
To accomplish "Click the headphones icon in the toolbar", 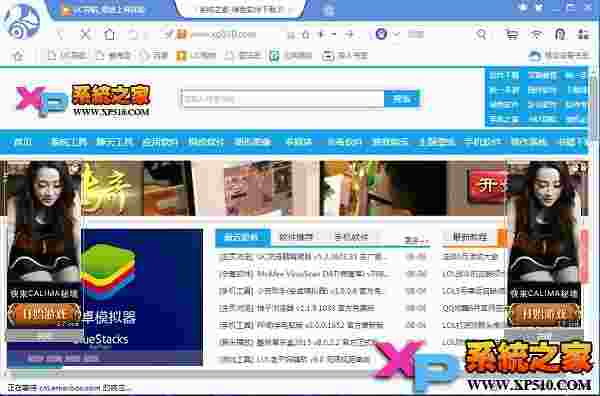I will click(560, 35).
